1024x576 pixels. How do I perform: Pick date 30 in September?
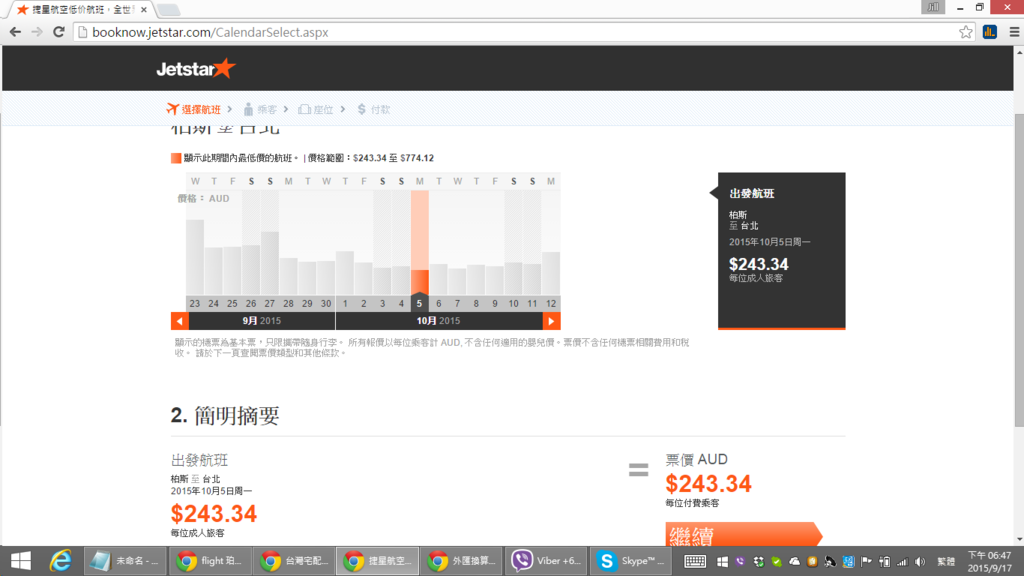click(x=326, y=304)
